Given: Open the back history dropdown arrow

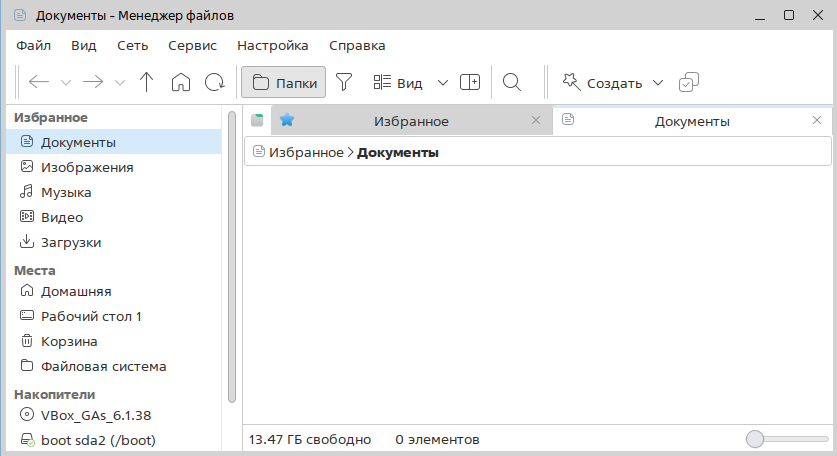Looking at the screenshot, I should click(66, 82).
